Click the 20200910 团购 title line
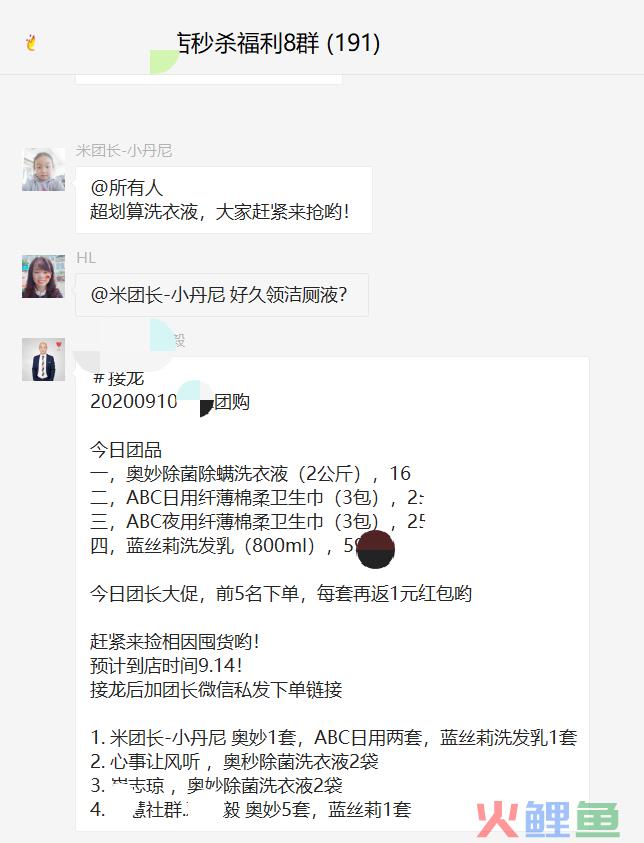The image size is (644, 843). click(x=170, y=402)
